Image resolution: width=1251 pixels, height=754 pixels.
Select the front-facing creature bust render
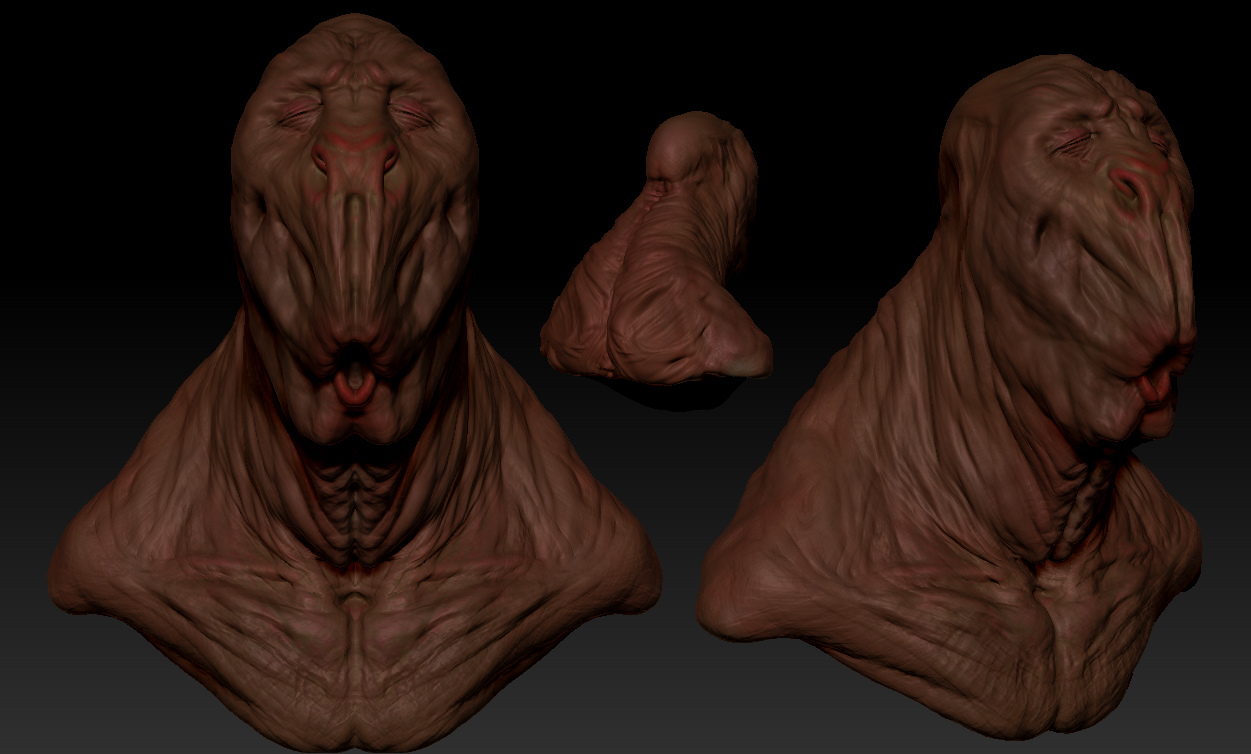pos(355,382)
